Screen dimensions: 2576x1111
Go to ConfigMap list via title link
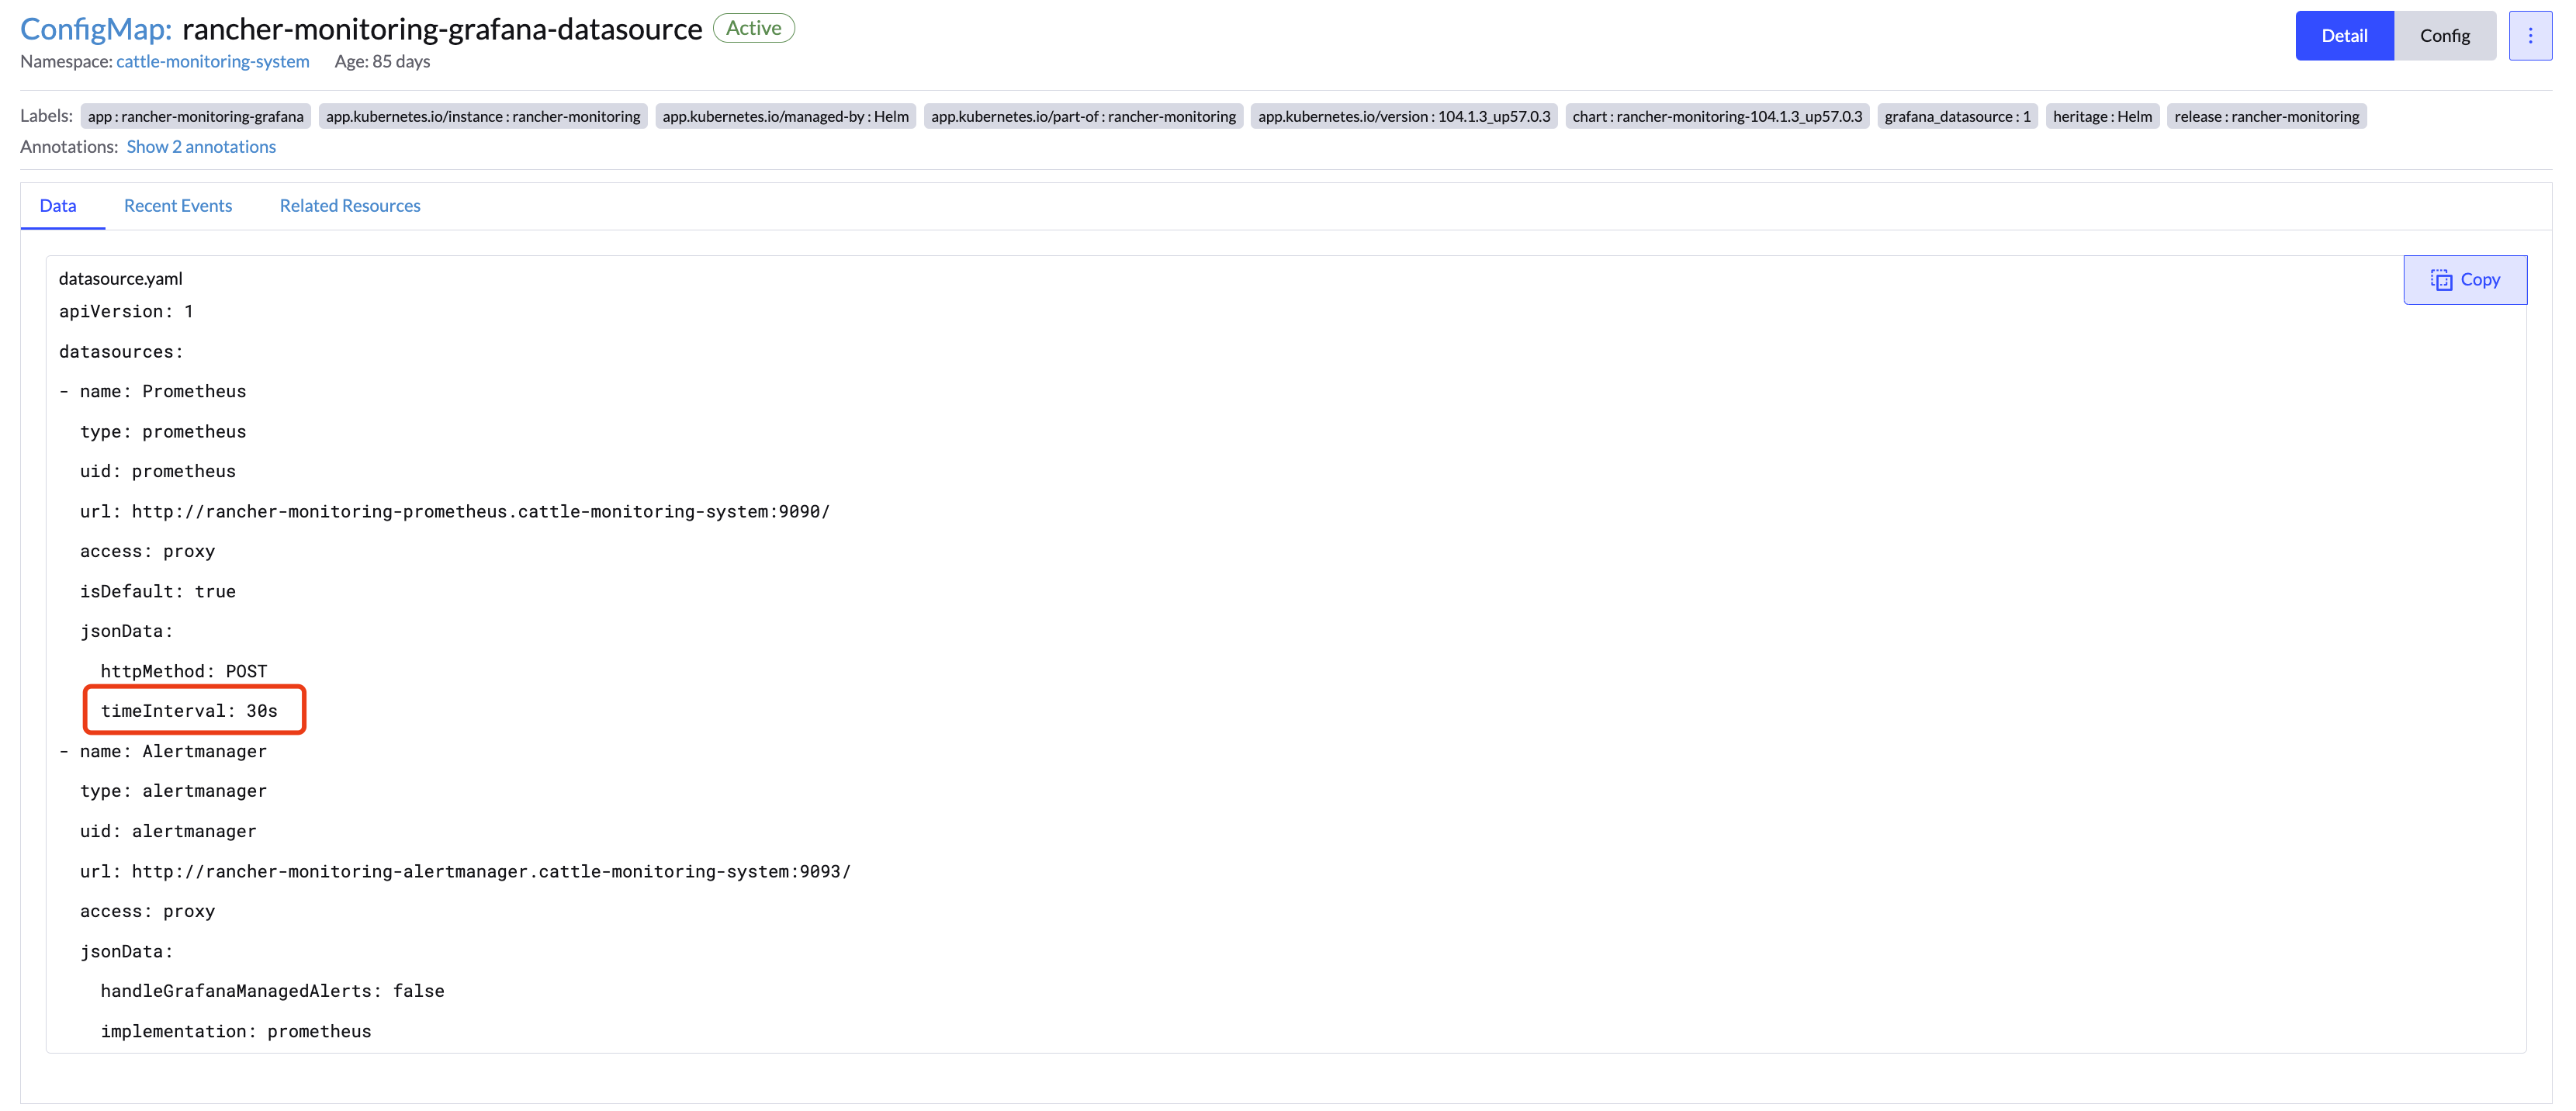point(96,29)
